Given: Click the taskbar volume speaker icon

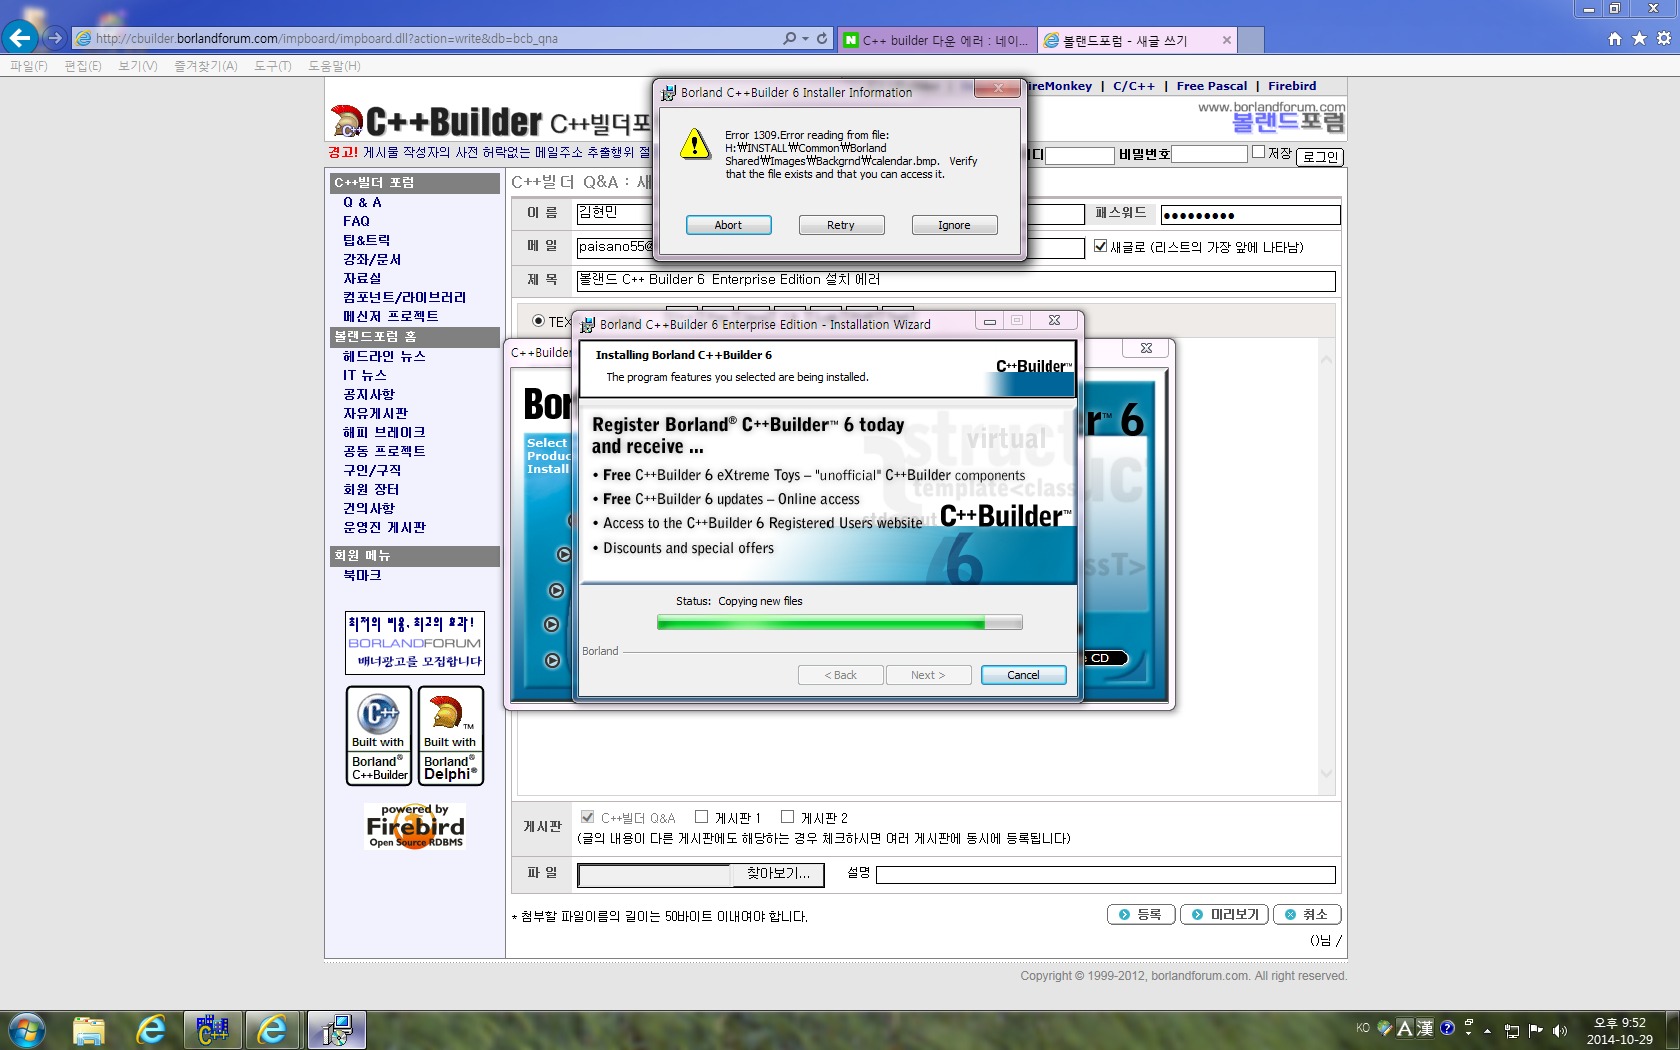Looking at the screenshot, I should (x=1559, y=1030).
